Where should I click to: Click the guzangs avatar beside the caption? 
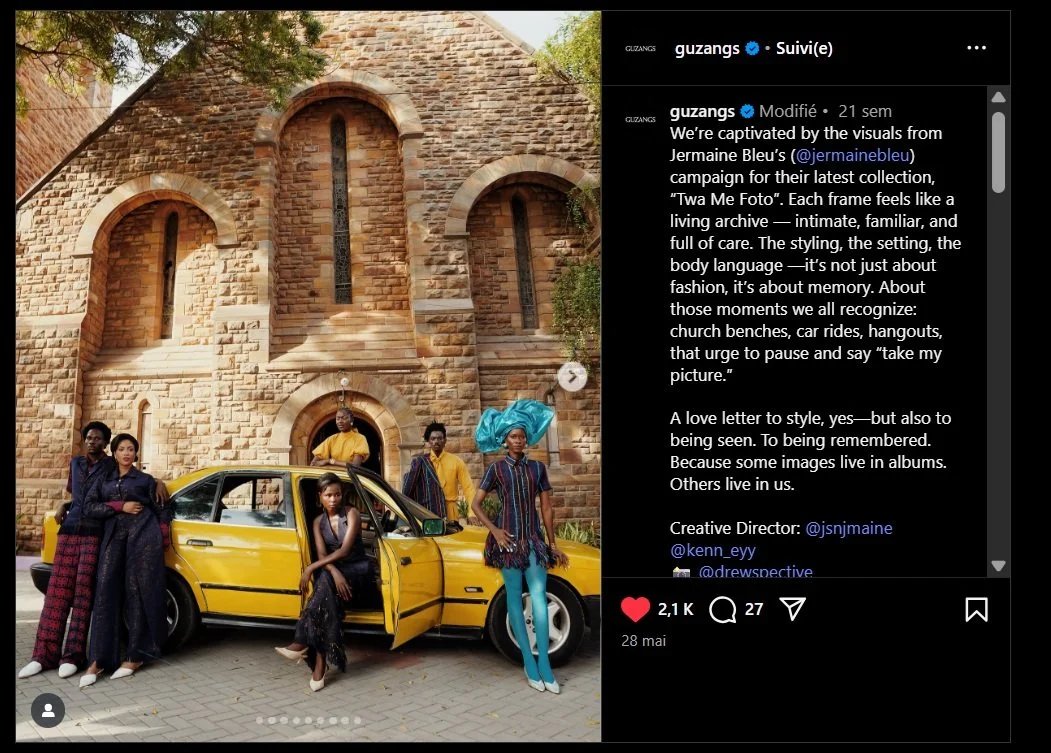[x=640, y=119]
